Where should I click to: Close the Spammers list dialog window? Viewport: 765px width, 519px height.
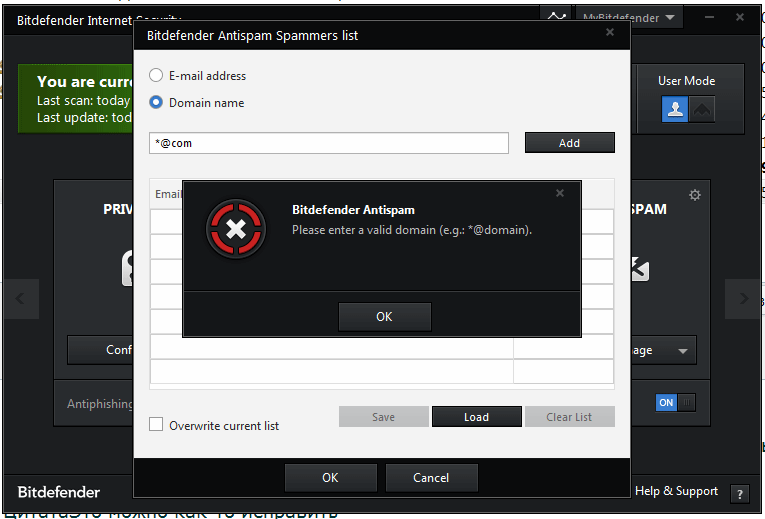(x=610, y=32)
